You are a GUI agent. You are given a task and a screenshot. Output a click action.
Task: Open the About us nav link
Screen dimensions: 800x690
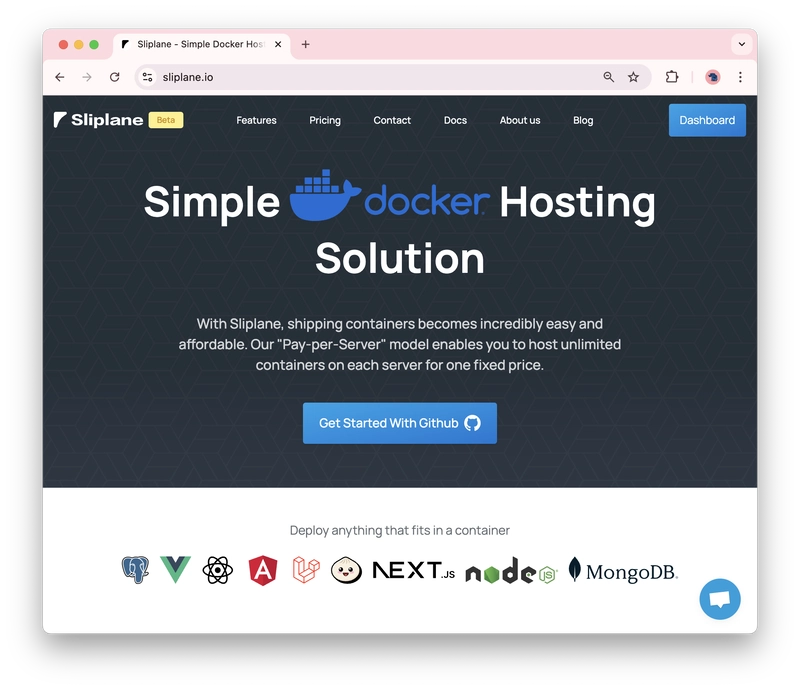(x=520, y=120)
